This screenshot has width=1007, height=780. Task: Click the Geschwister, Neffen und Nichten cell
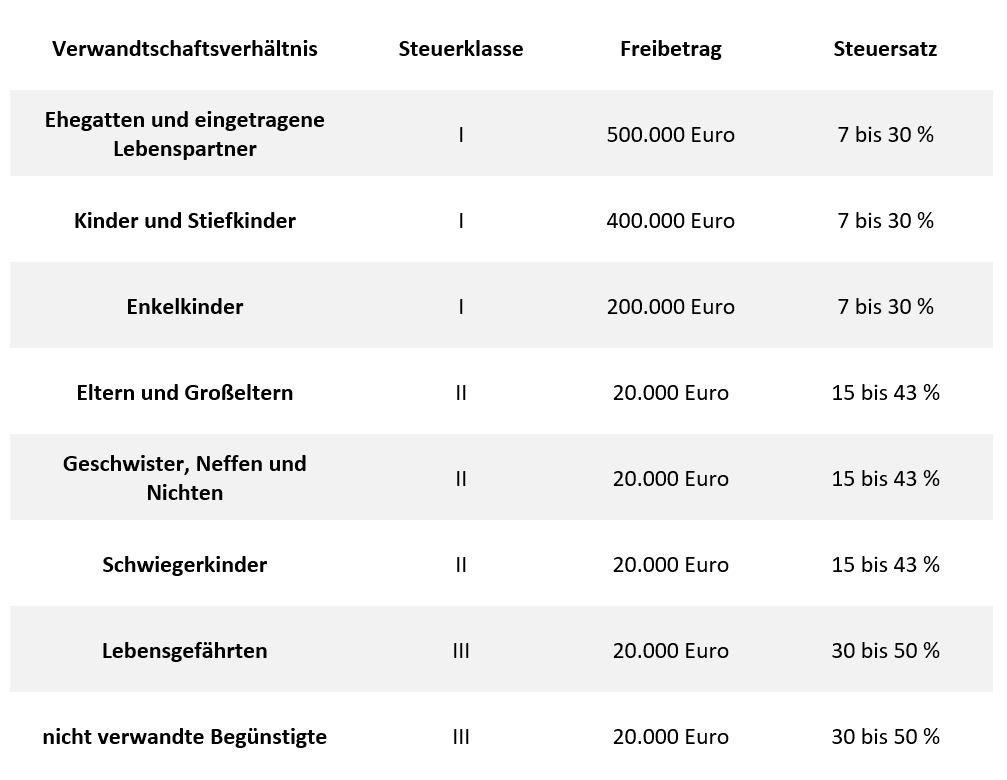[185, 478]
